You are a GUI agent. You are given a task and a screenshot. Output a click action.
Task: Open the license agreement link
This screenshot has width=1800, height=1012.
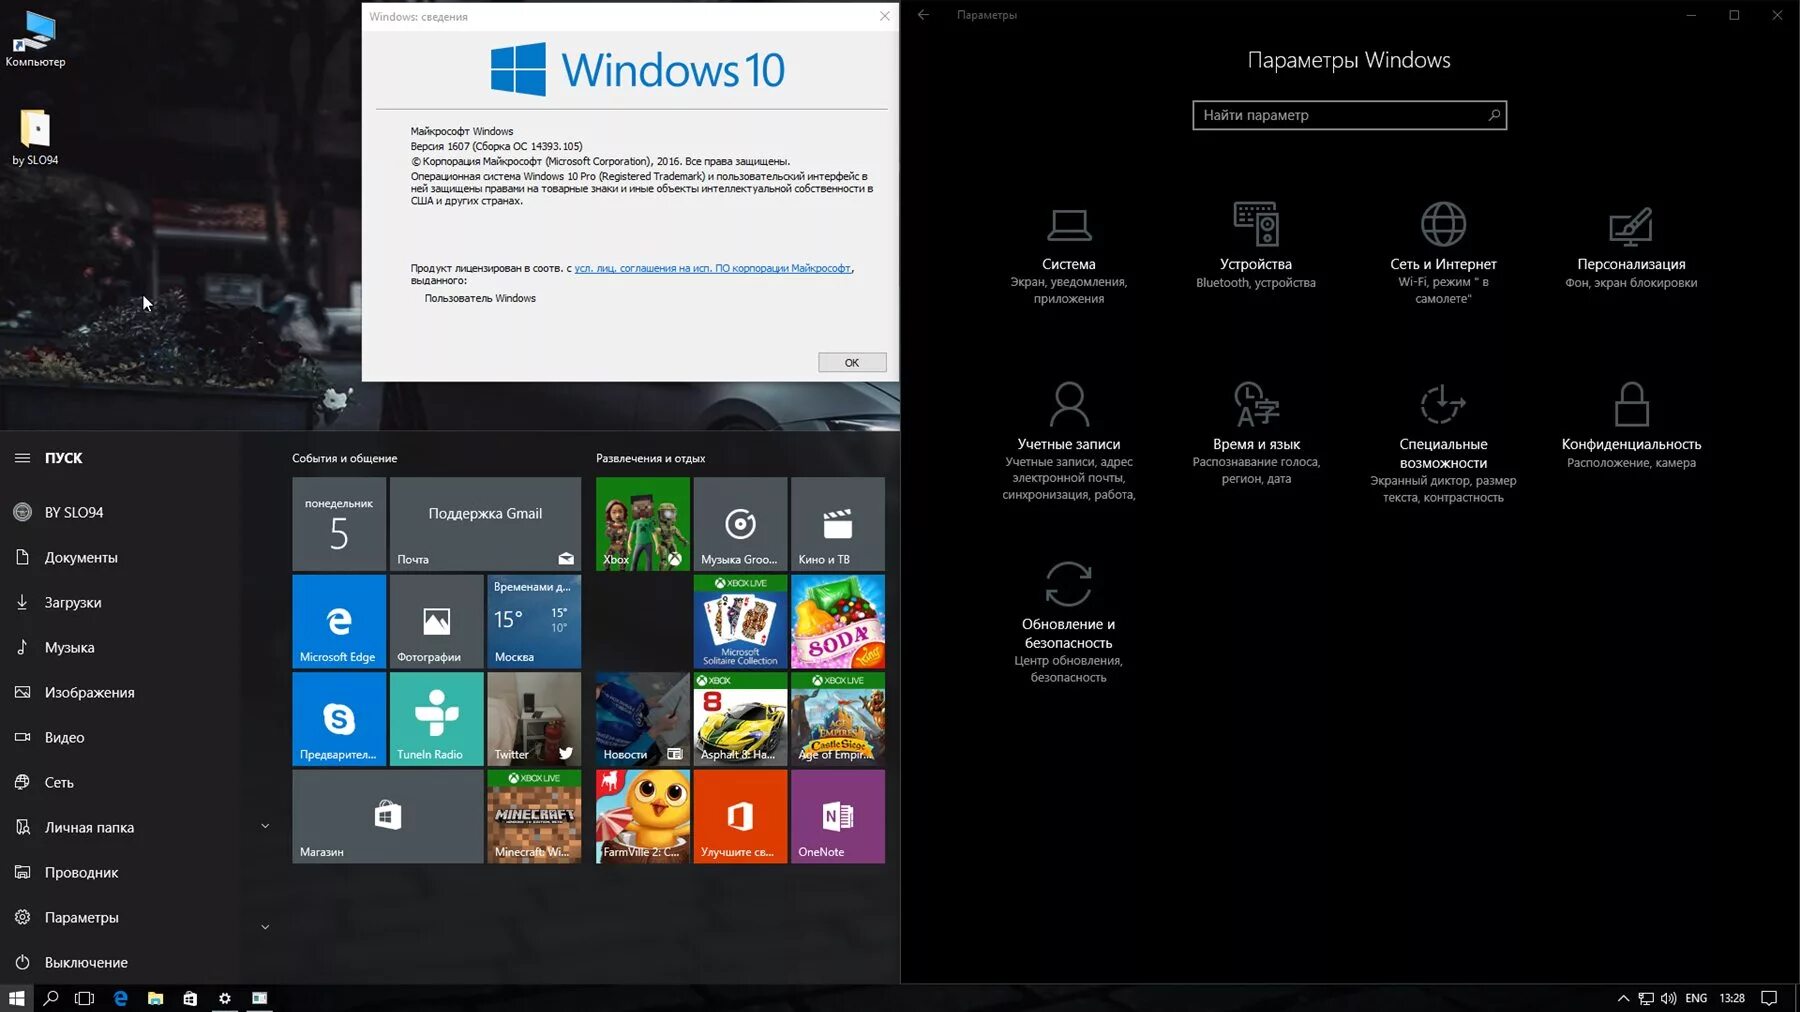coord(712,268)
